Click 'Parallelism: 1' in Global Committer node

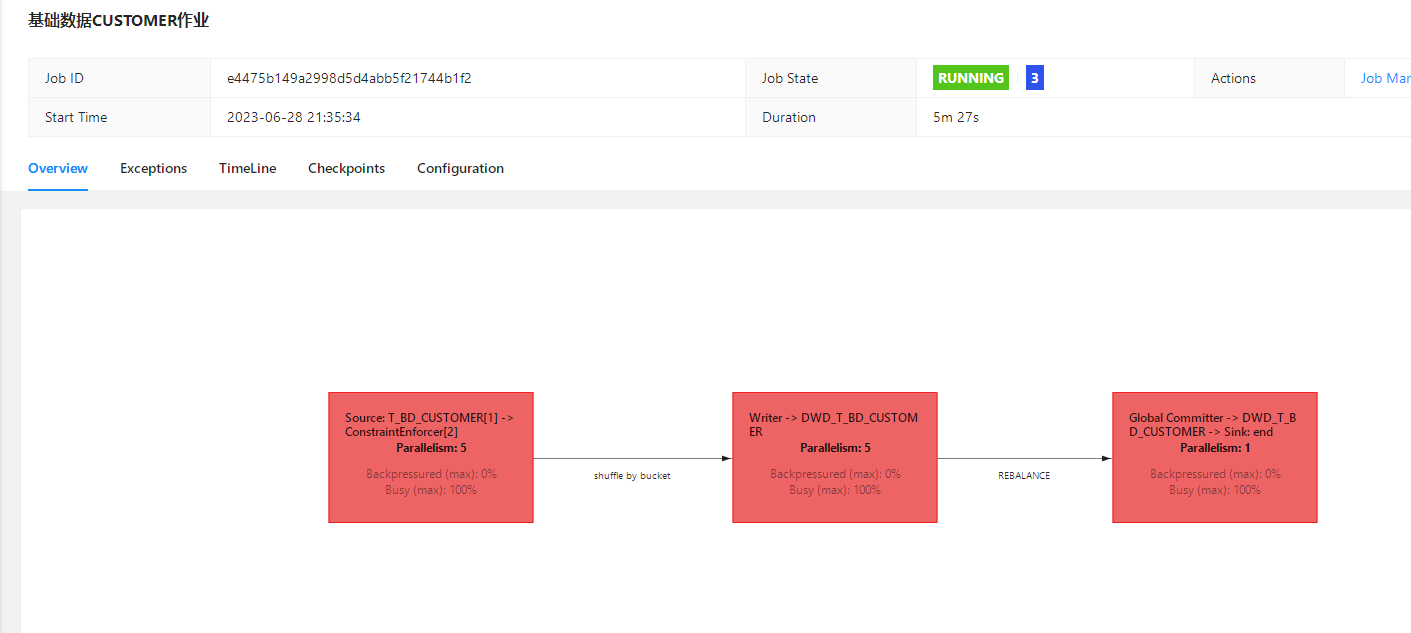(x=1215, y=448)
